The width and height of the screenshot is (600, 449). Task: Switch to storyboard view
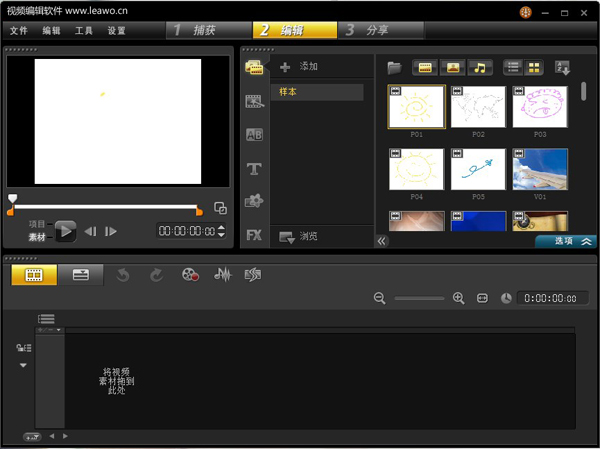coord(34,274)
